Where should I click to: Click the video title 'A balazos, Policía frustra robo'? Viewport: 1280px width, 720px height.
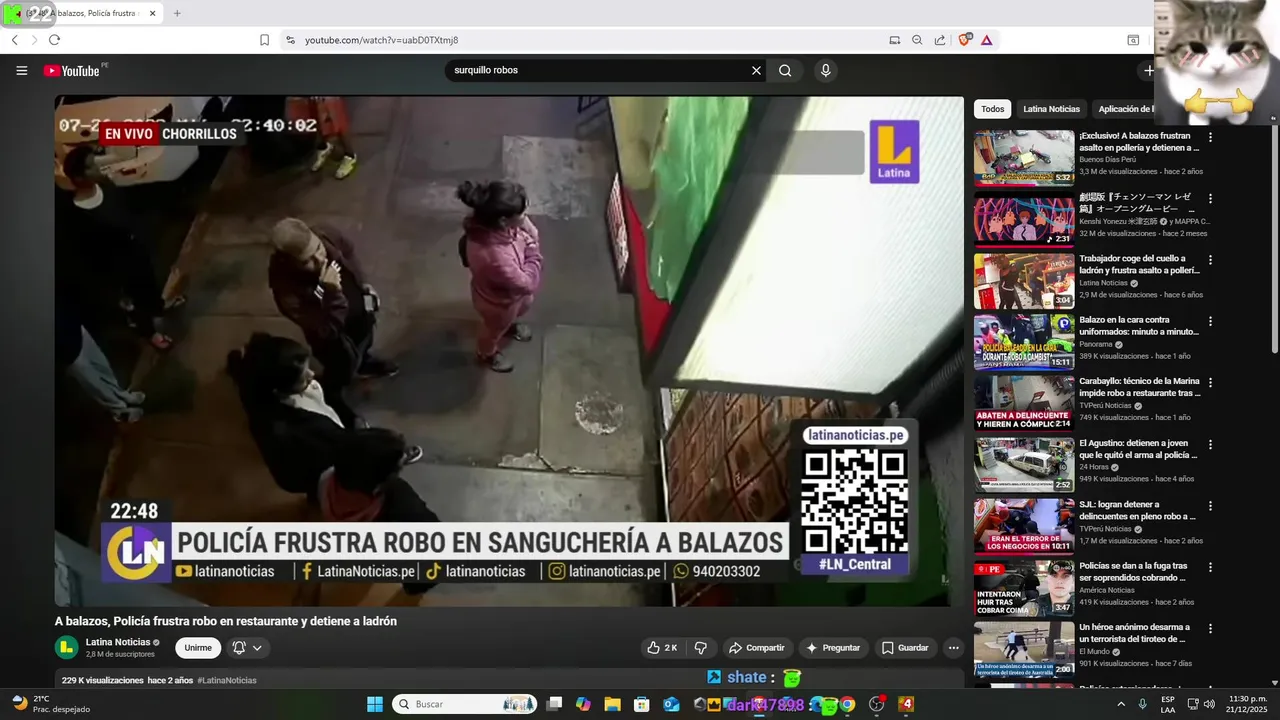pos(226,621)
